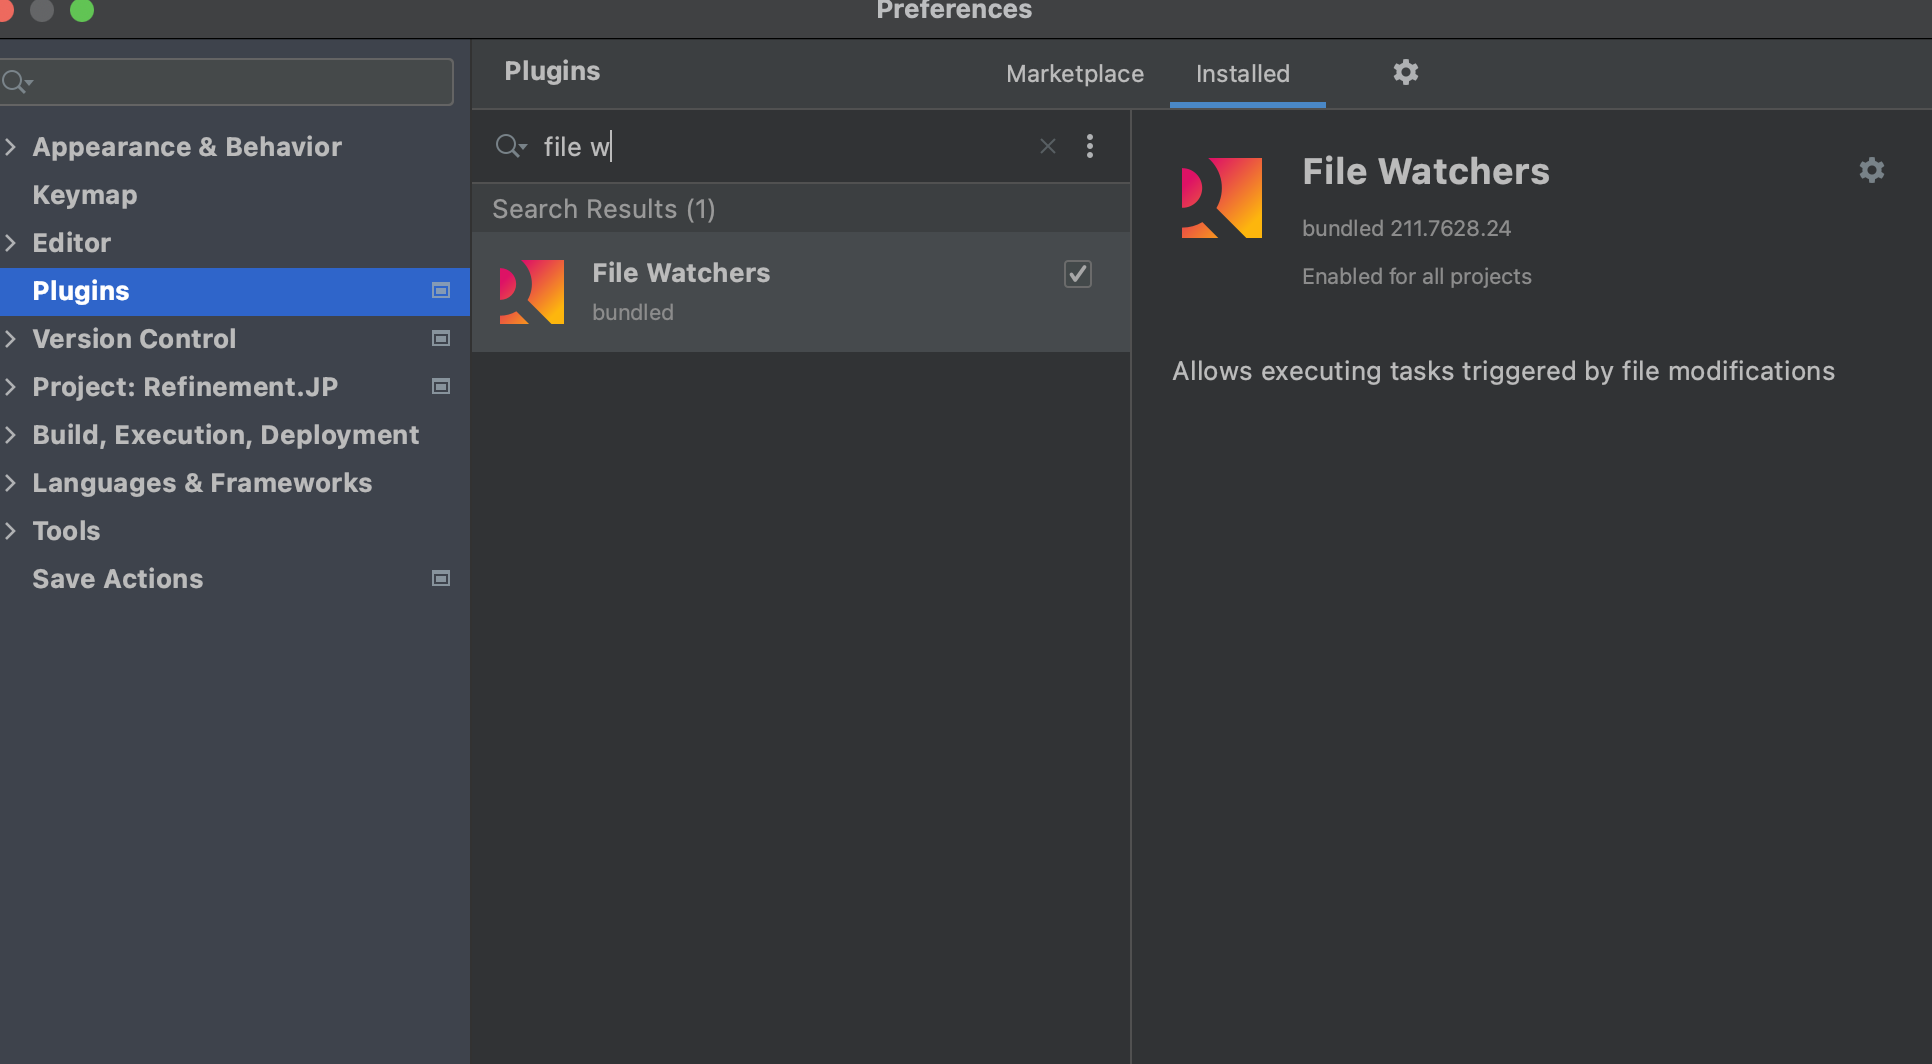
Task: Expand Build, Execution, Deployment arrow
Action: tap(11, 435)
